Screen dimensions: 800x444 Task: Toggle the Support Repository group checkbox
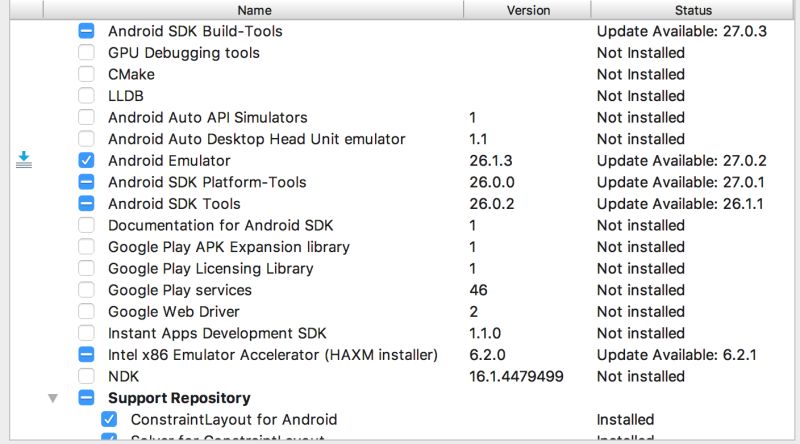[86, 398]
